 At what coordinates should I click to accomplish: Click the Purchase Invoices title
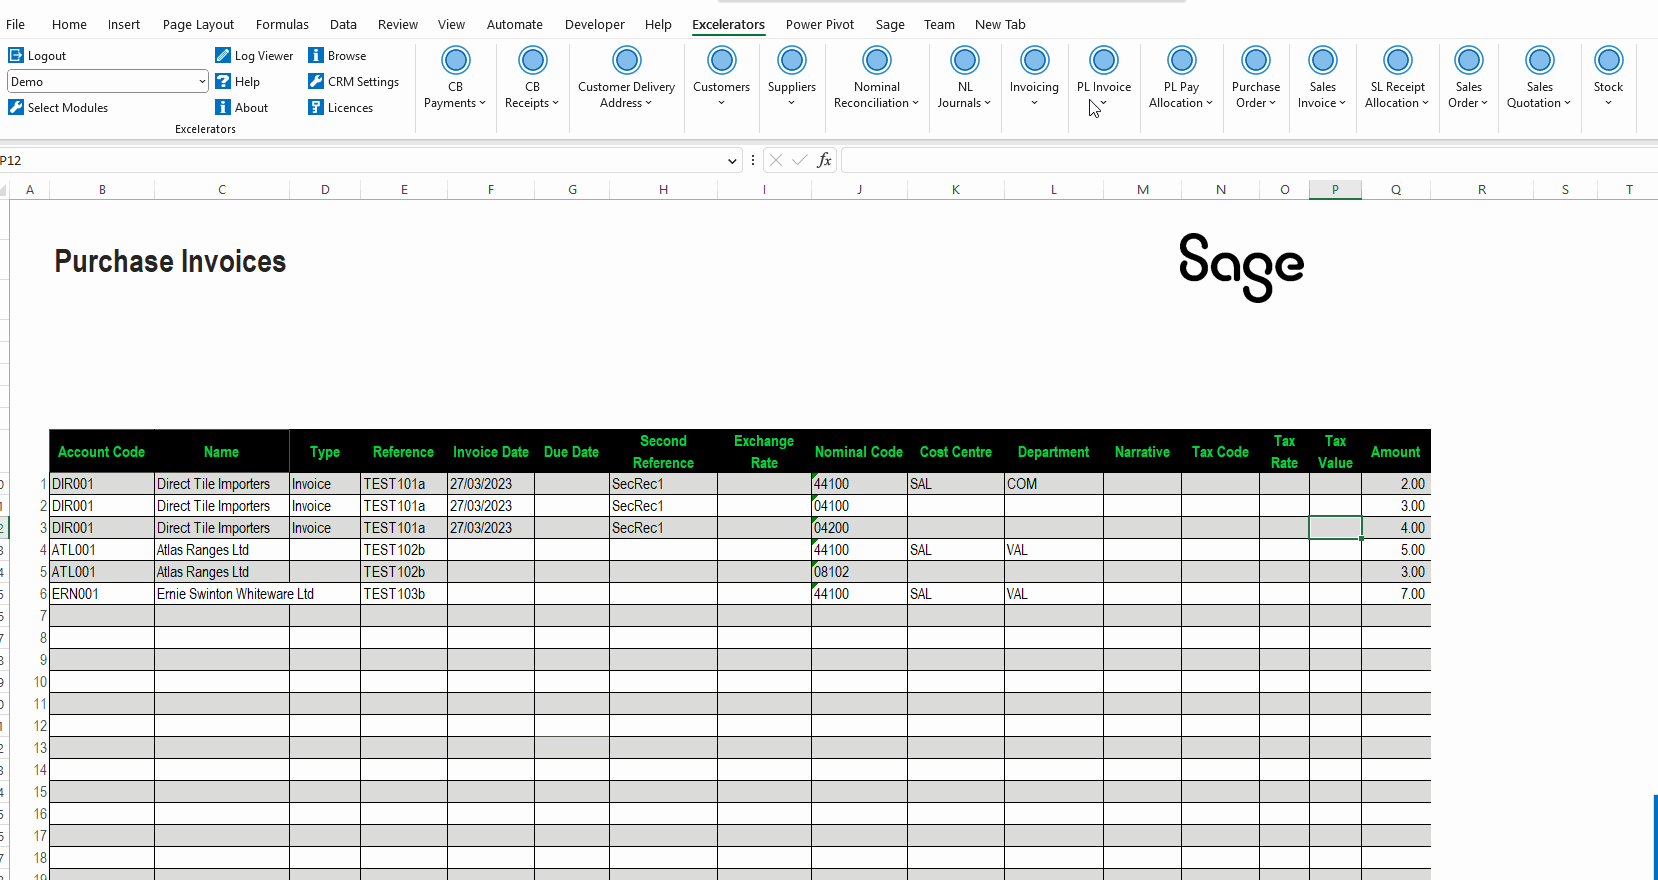(x=170, y=262)
